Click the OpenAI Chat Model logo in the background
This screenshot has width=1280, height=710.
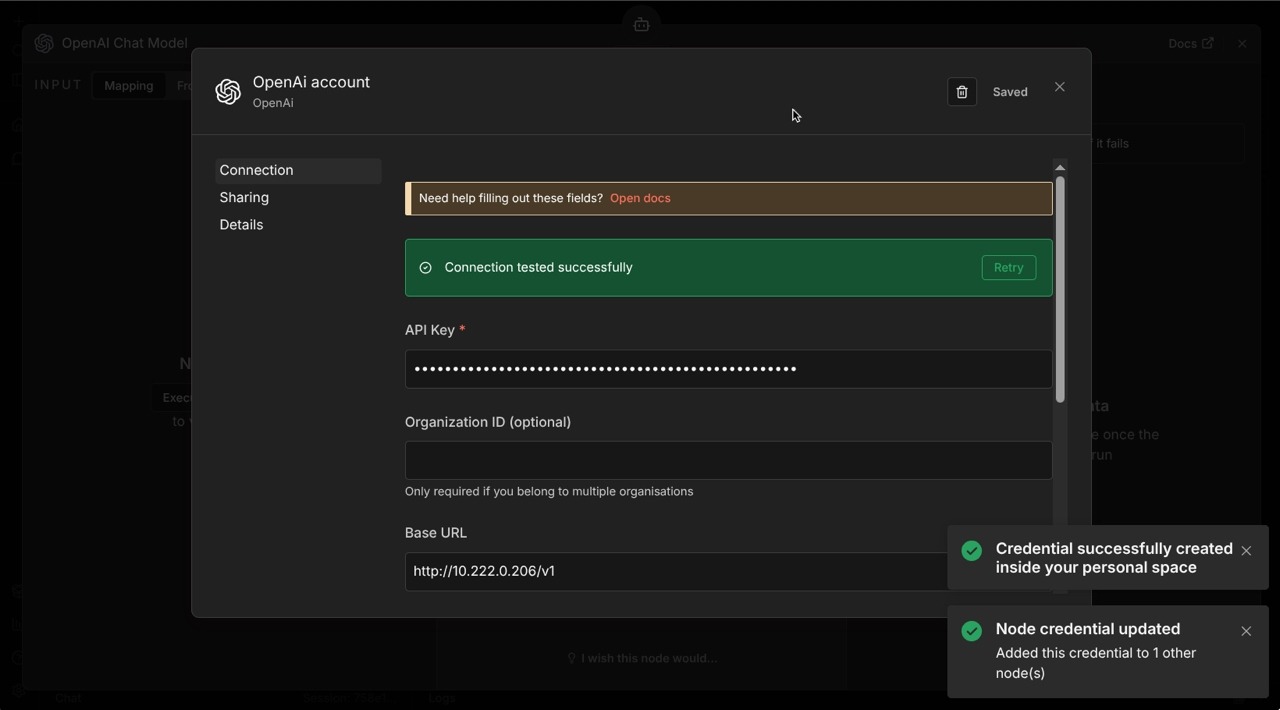click(x=44, y=43)
